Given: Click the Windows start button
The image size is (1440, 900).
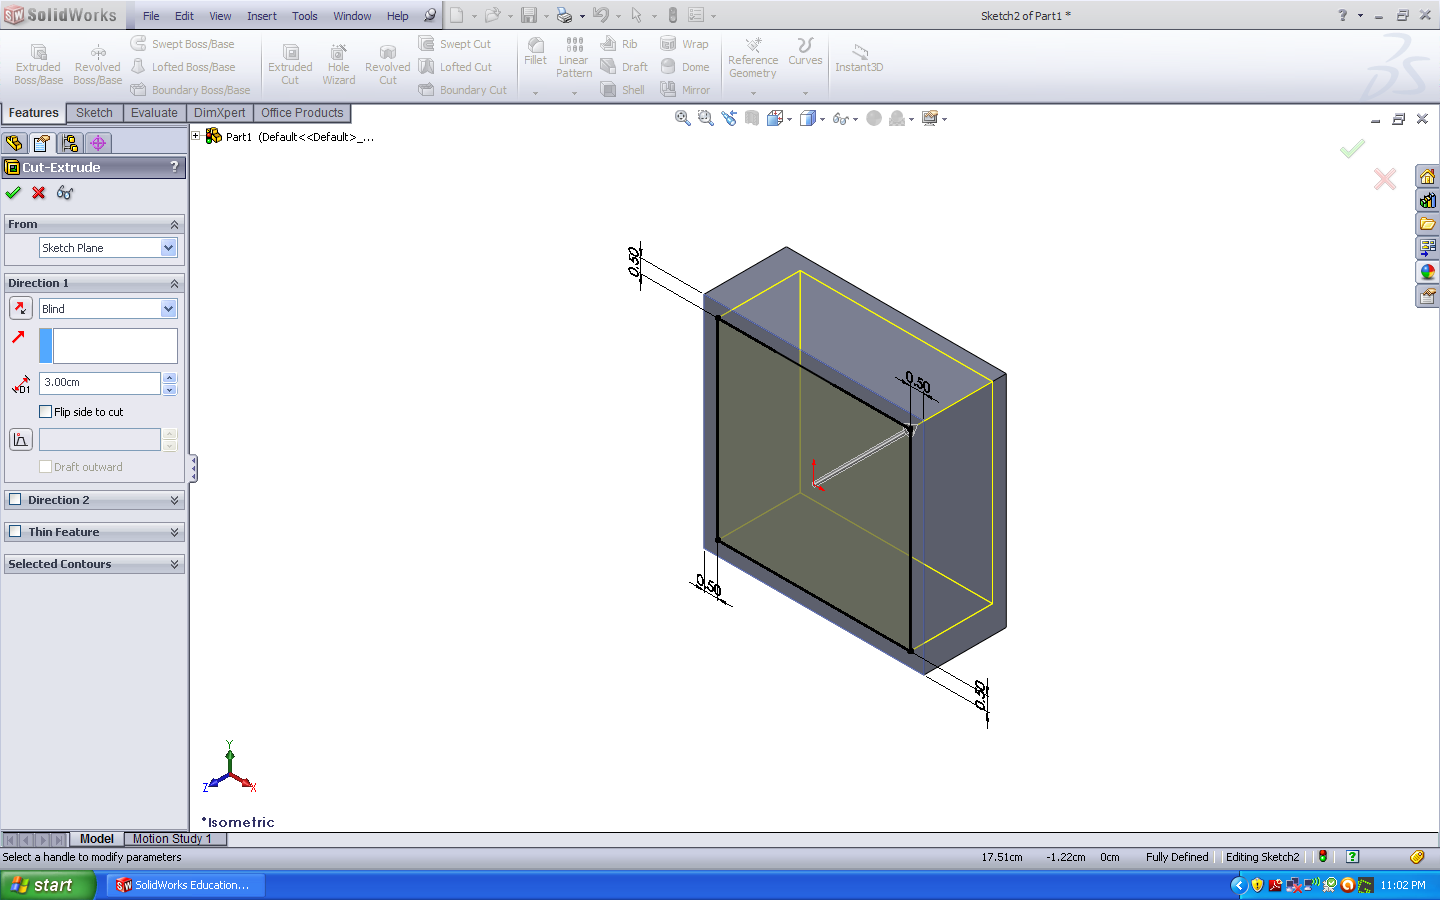Looking at the screenshot, I should click(x=47, y=885).
